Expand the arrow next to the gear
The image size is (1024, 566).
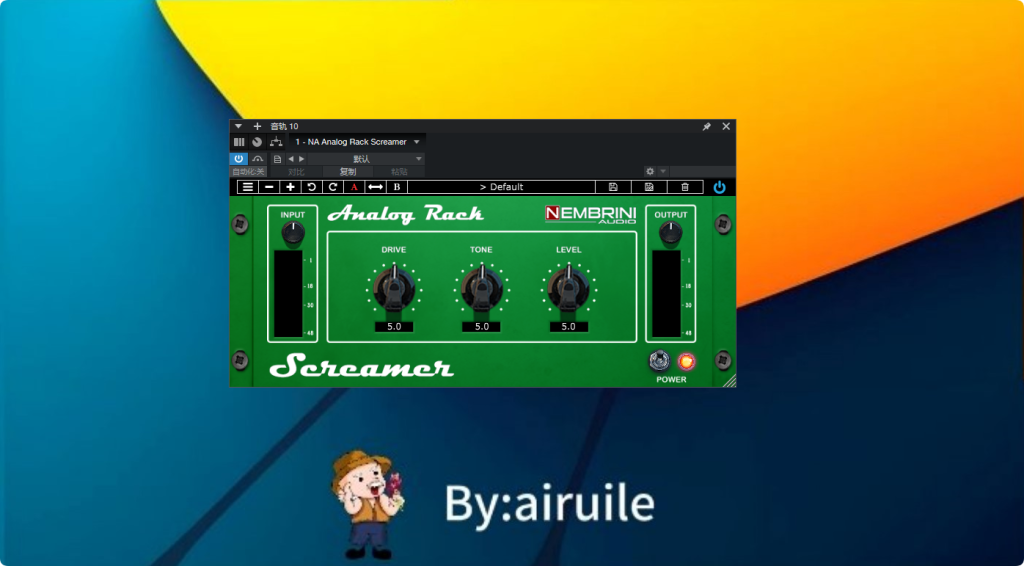point(663,172)
